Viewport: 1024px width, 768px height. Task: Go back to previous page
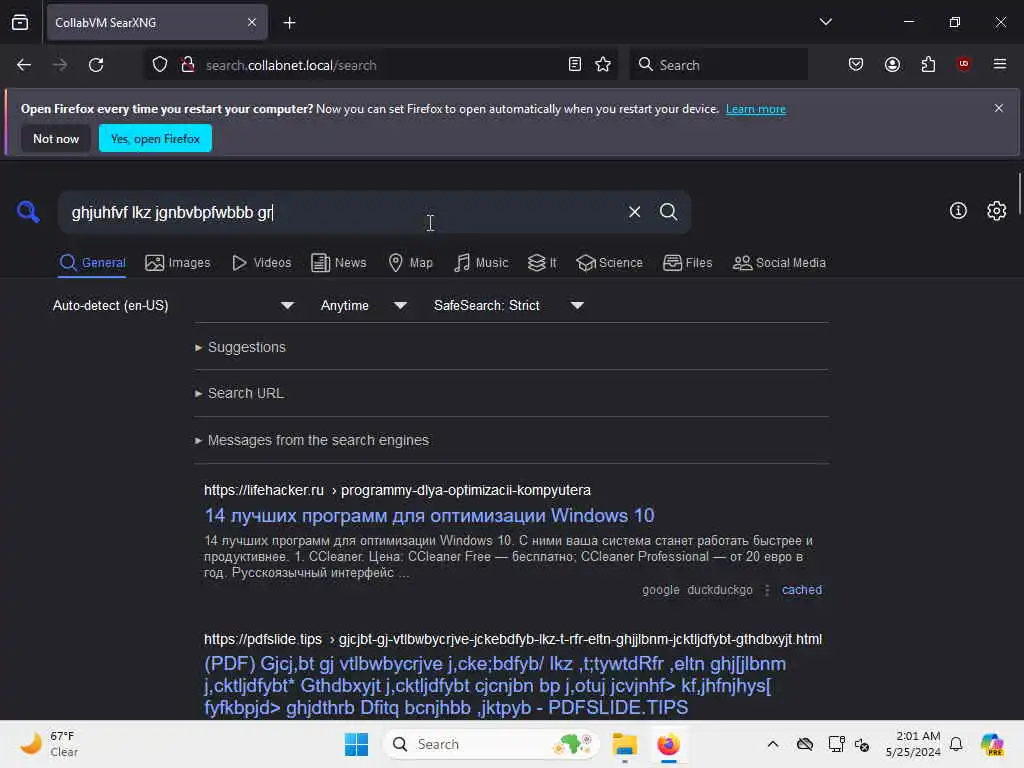pos(24,65)
